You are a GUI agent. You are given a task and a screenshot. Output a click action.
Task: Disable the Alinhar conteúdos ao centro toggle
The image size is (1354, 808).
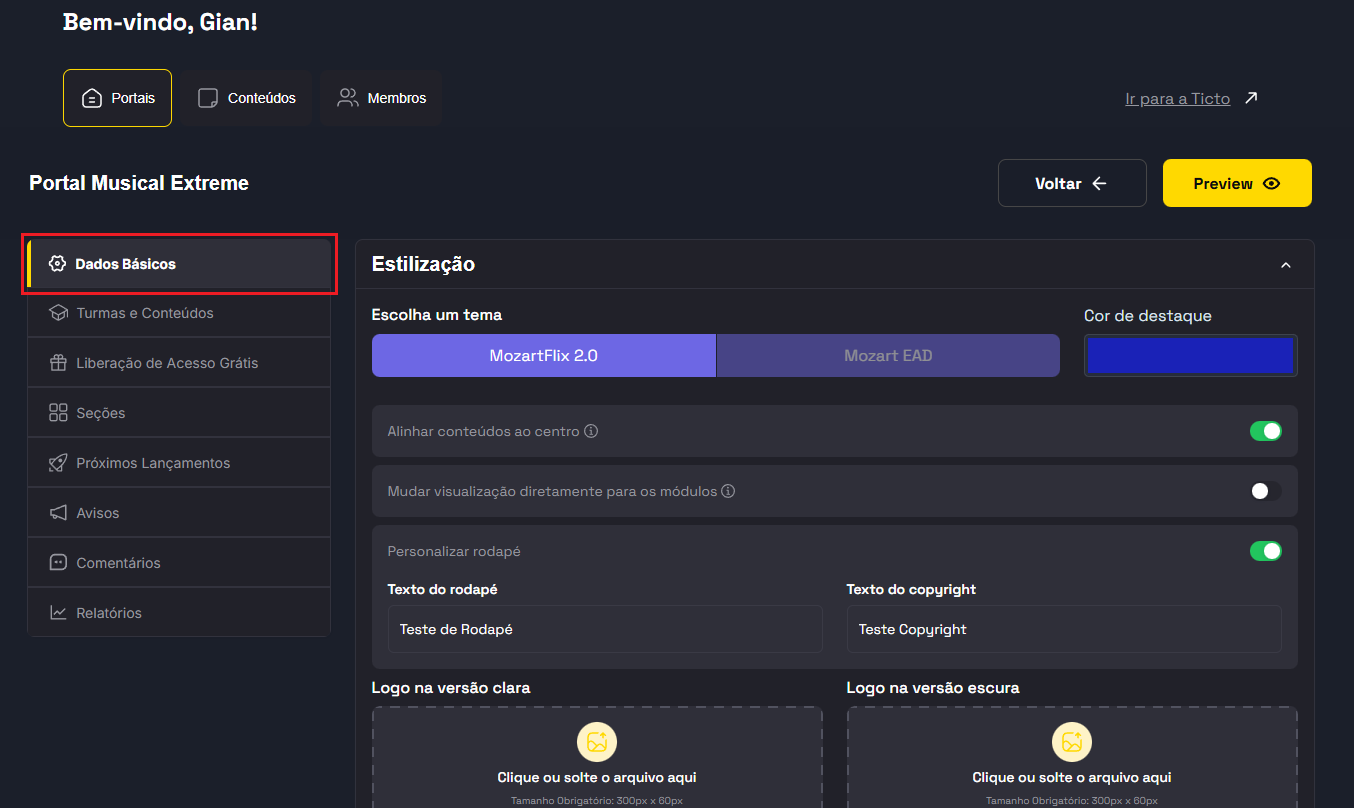pos(1265,431)
